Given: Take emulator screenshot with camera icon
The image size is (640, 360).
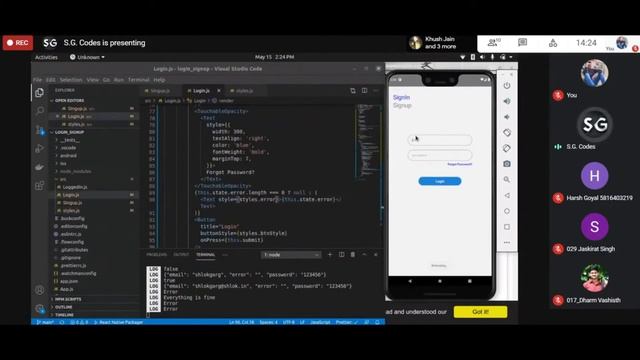Looking at the screenshot, I should point(507,164).
